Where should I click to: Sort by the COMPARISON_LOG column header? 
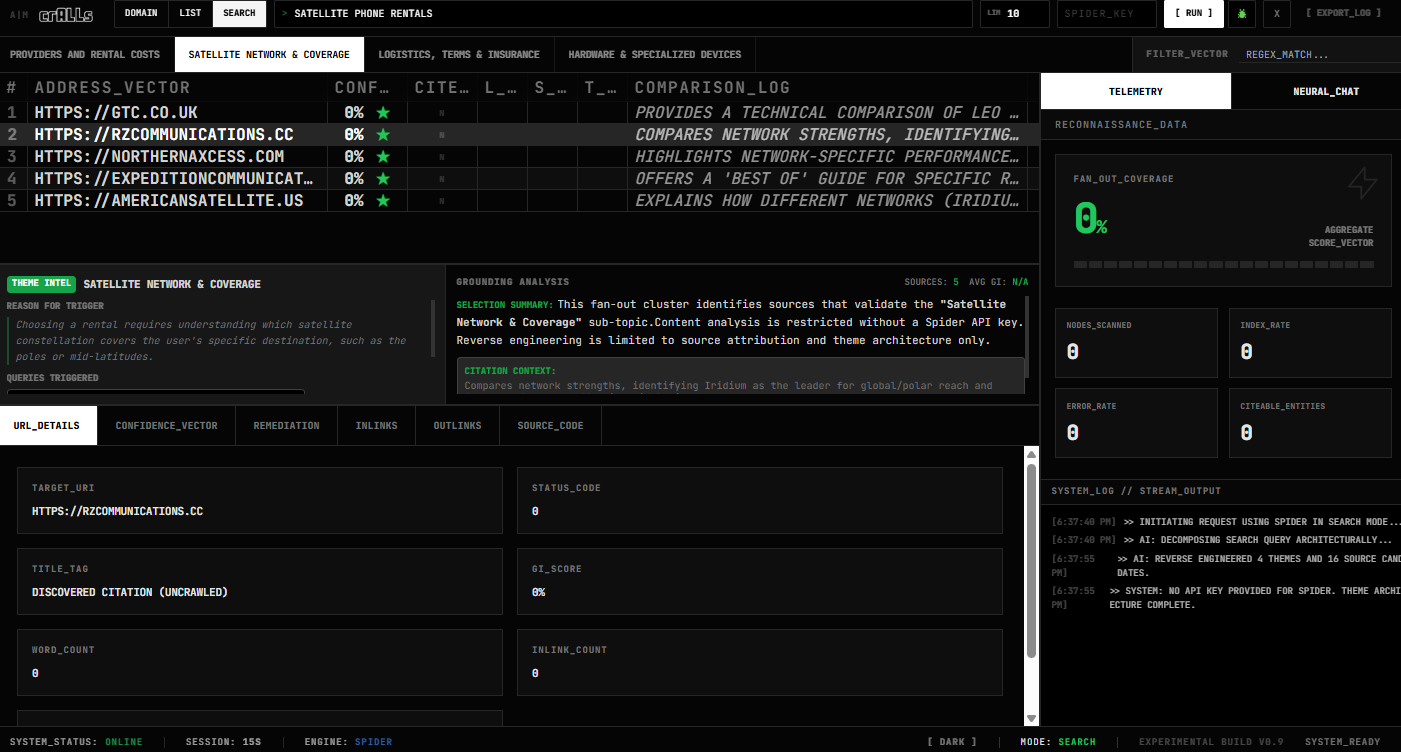click(x=712, y=88)
